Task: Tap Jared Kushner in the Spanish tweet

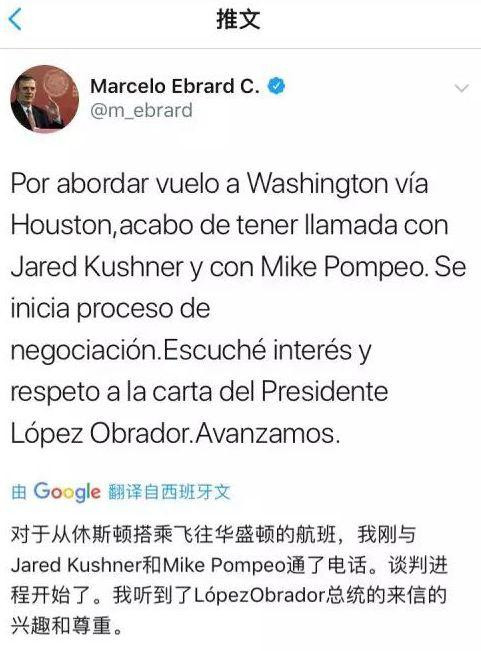Action: (x=97, y=267)
